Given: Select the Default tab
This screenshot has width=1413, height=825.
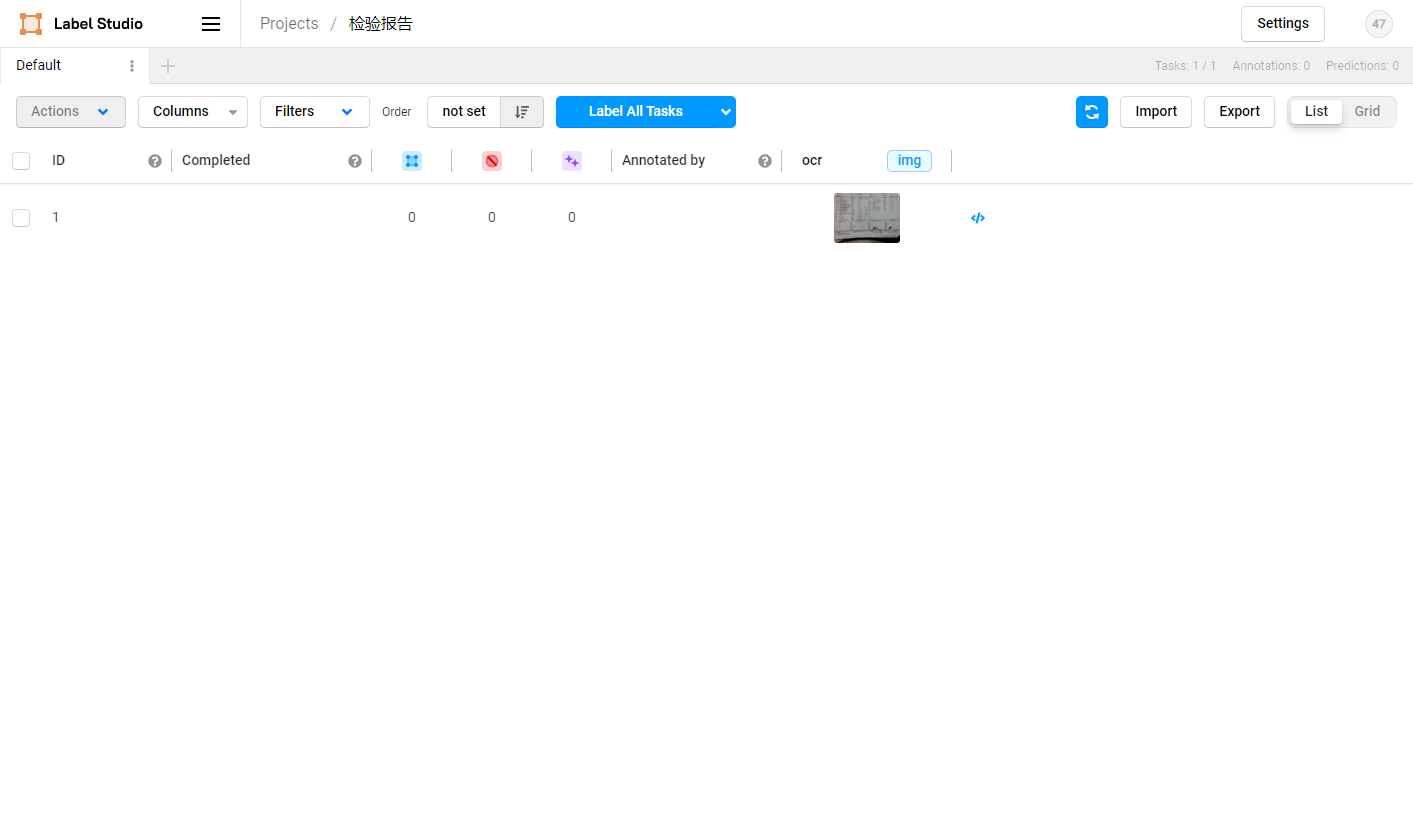Looking at the screenshot, I should [39, 66].
